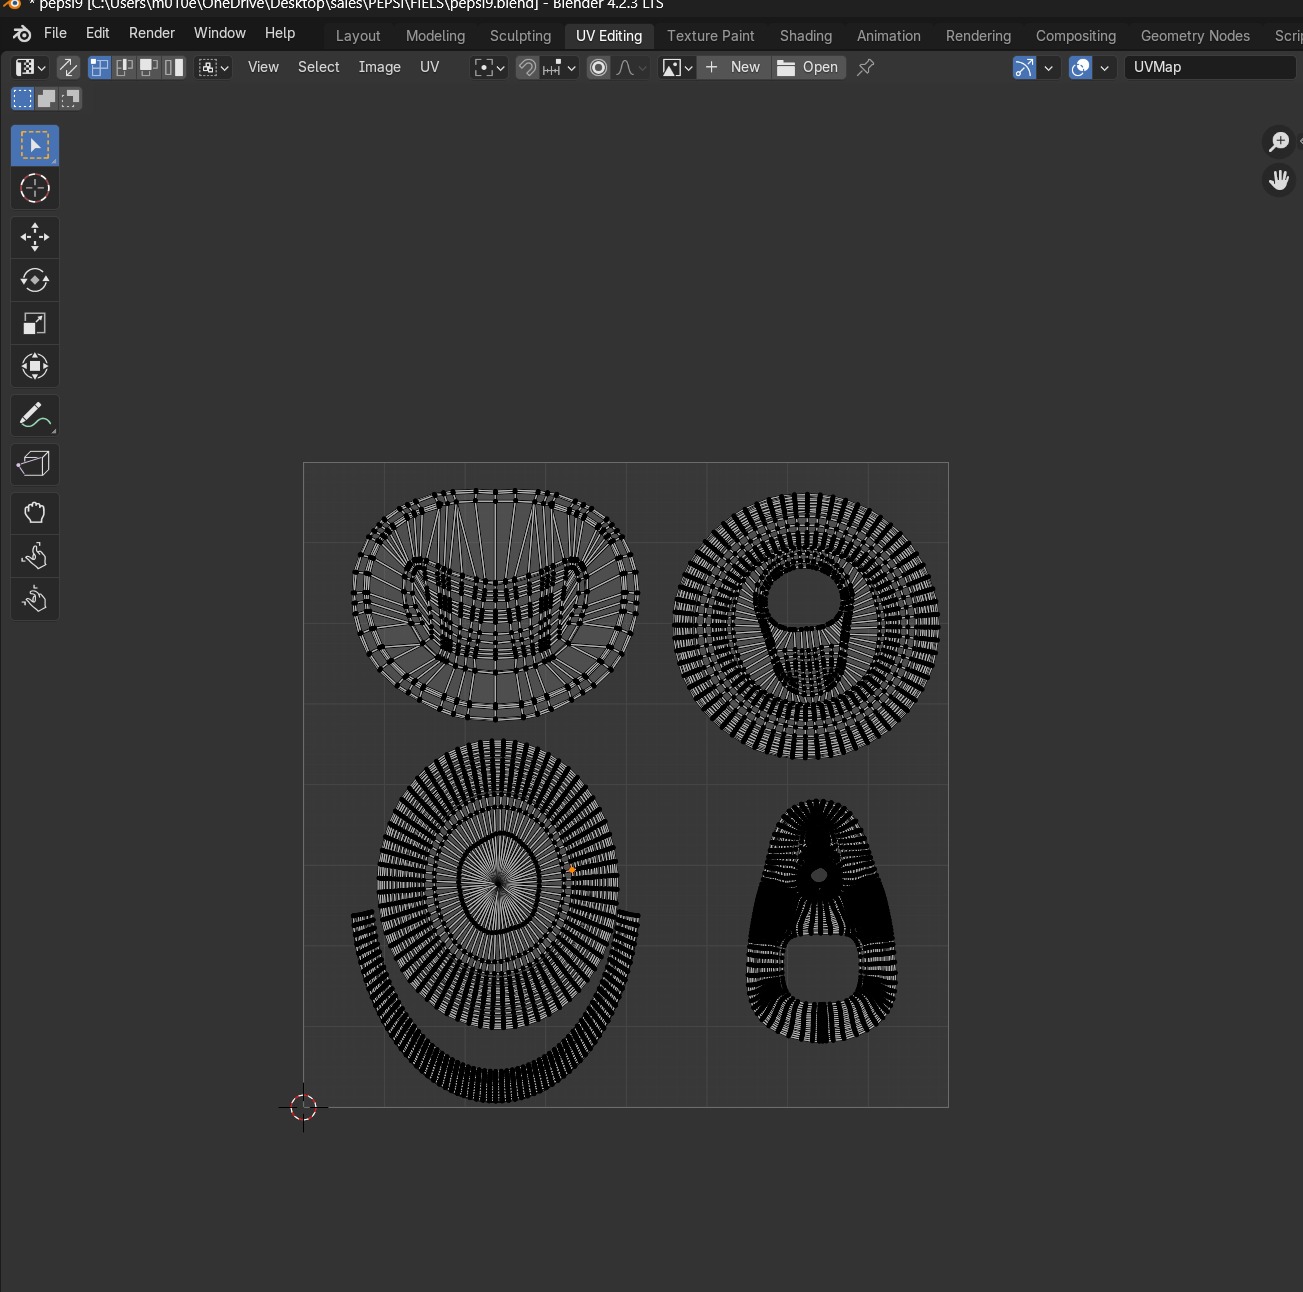Screen dimensions: 1303x1292
Task: Select the Scale tool
Action: pyautogui.click(x=35, y=324)
